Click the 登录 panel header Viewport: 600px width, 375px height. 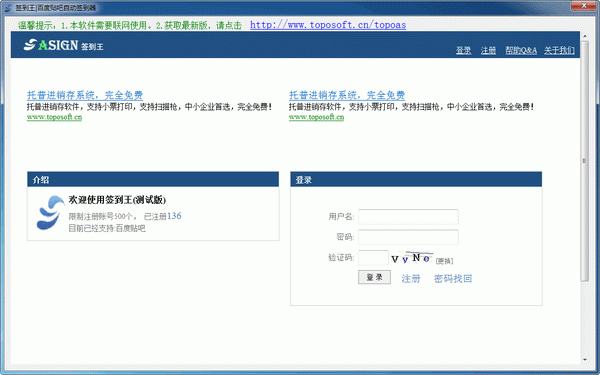(x=416, y=179)
